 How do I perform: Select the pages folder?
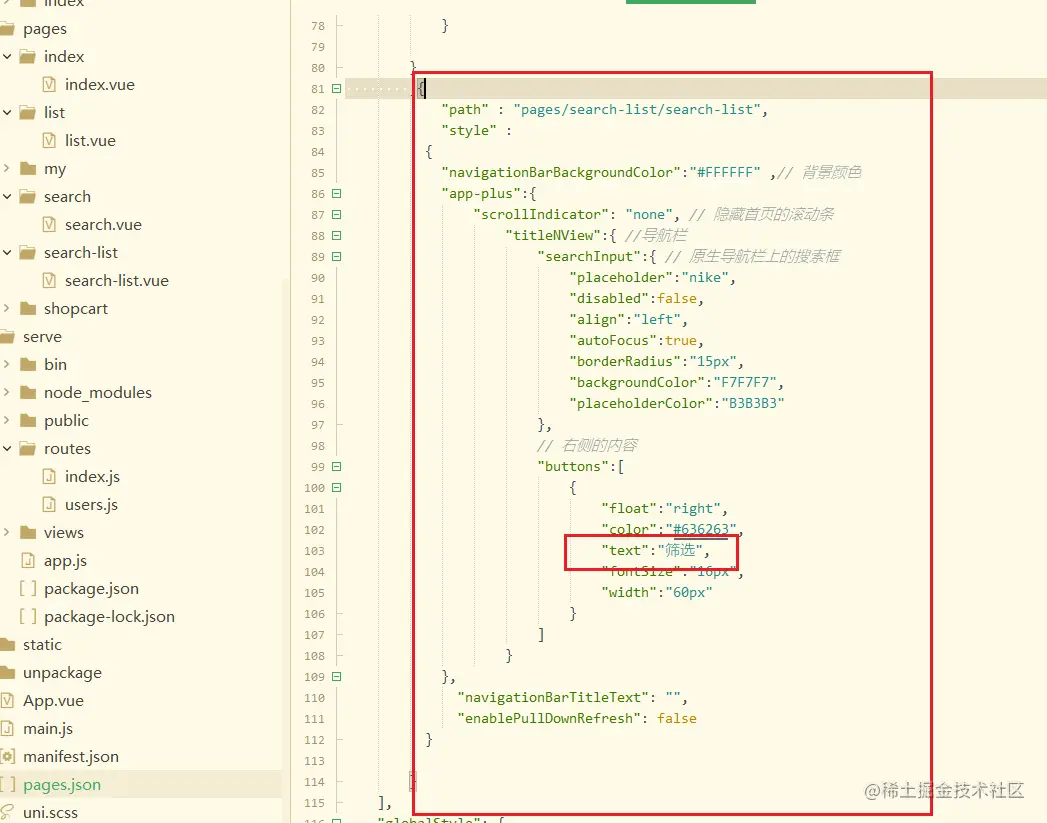coord(45,29)
